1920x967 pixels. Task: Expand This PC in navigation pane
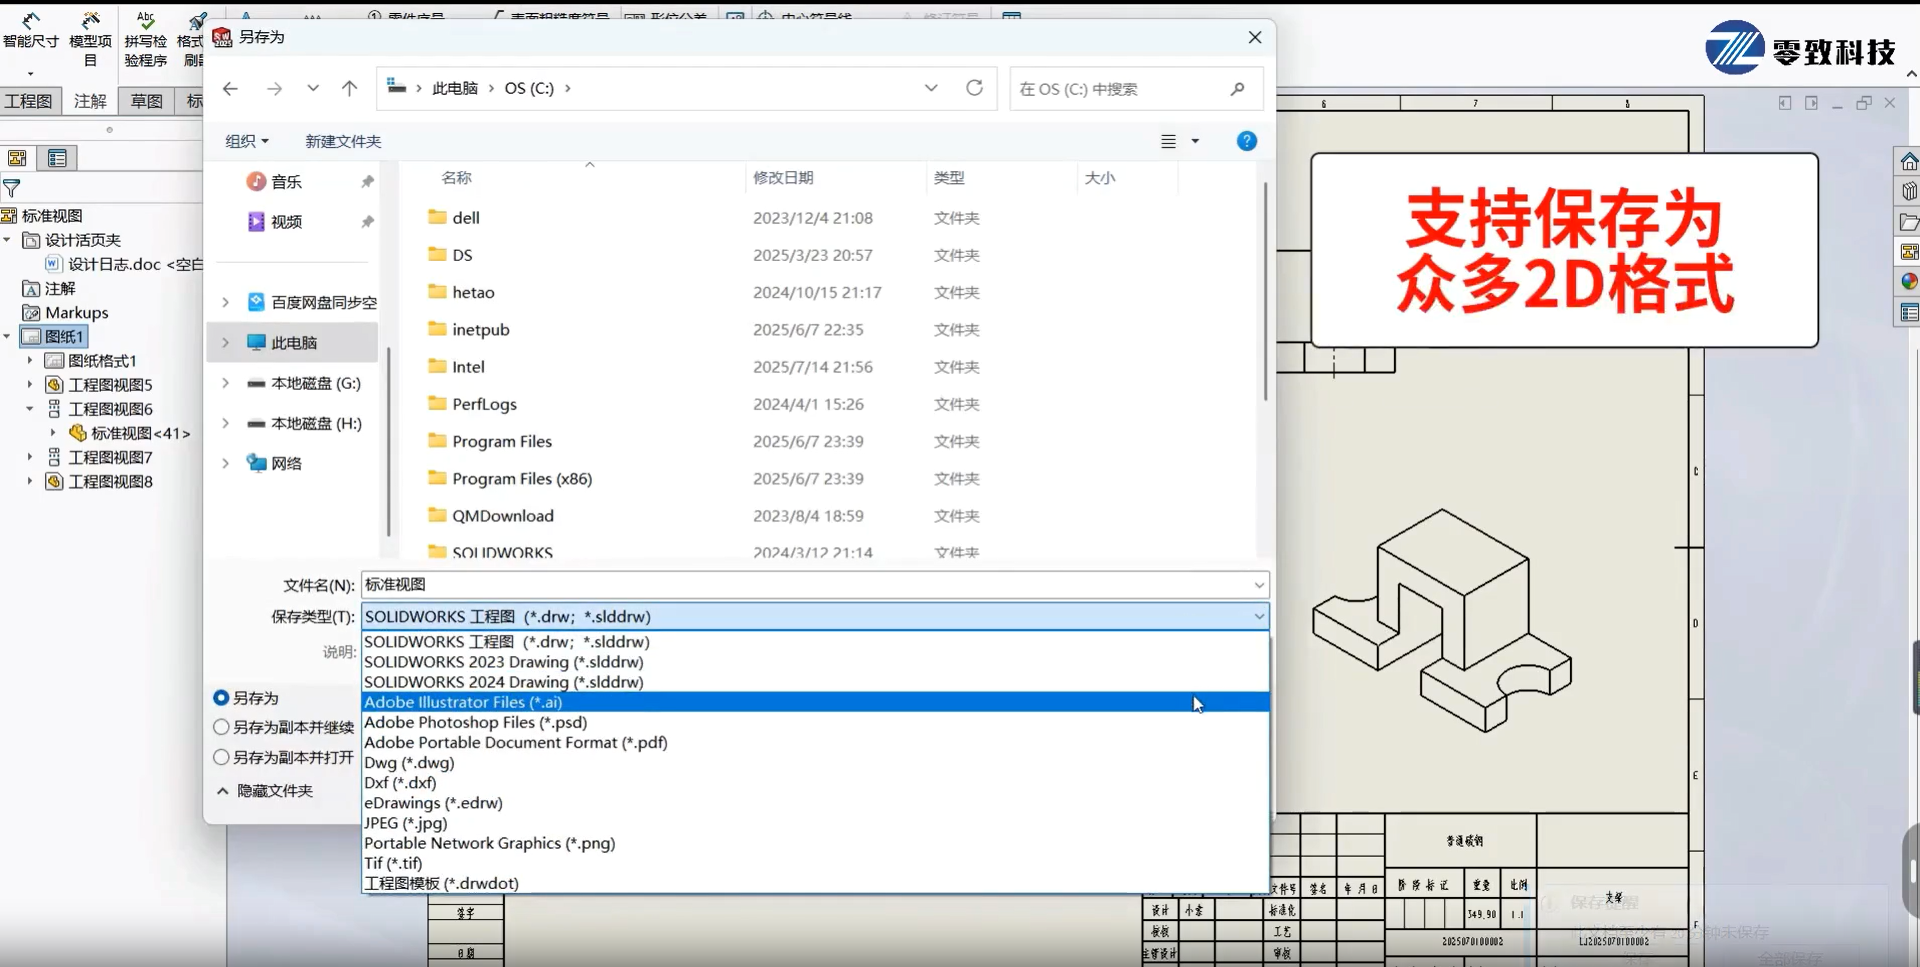pyautogui.click(x=225, y=342)
